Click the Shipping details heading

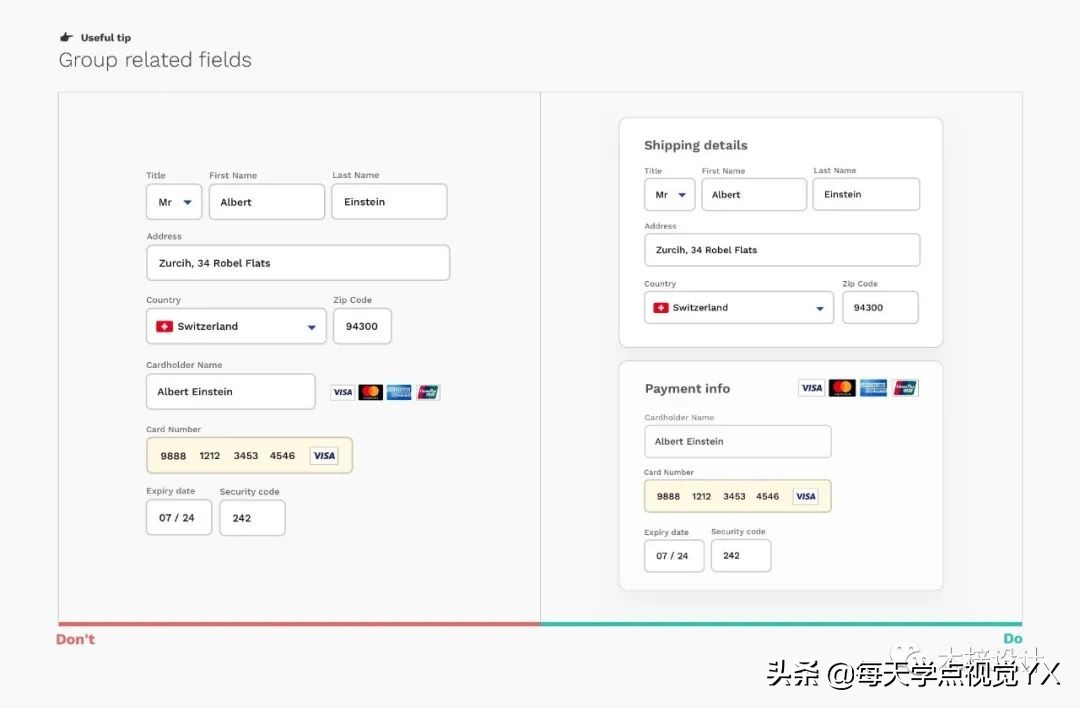(x=695, y=145)
